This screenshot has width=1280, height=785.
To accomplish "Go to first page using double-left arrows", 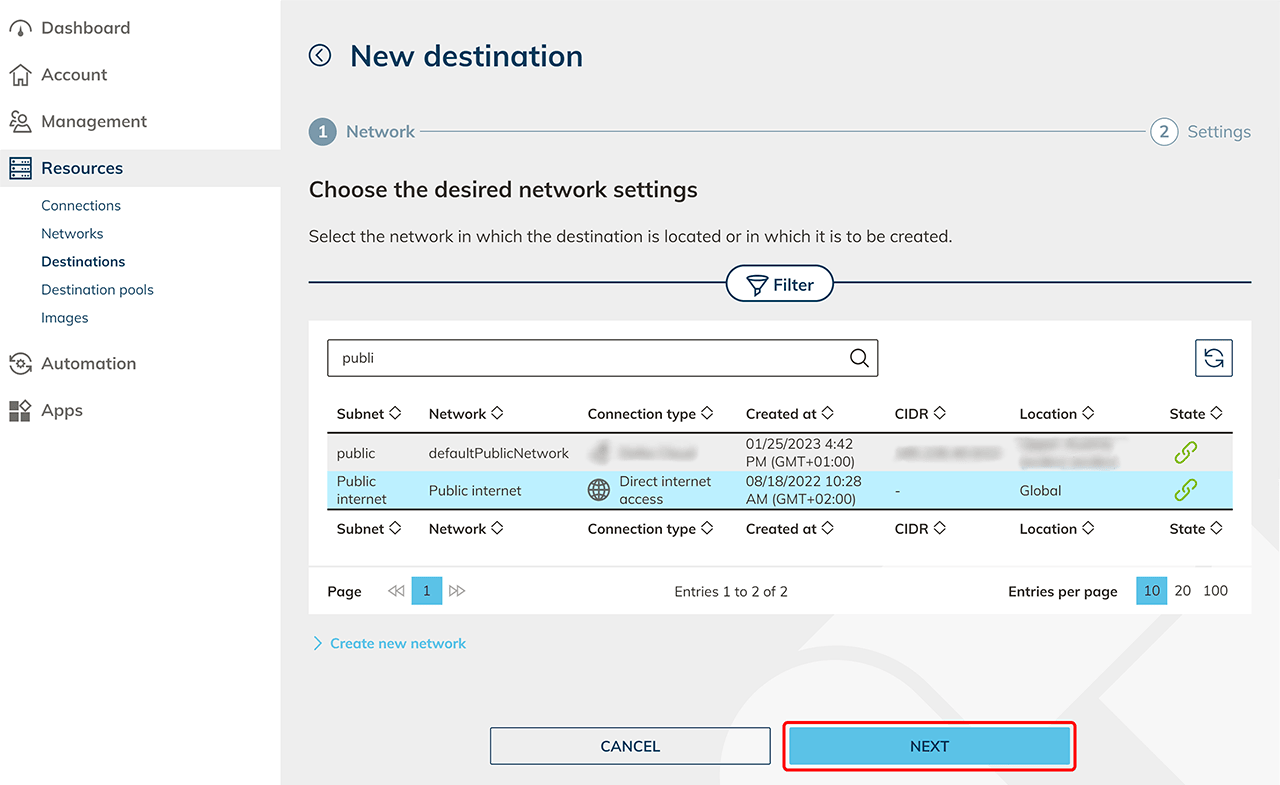I will [x=396, y=591].
